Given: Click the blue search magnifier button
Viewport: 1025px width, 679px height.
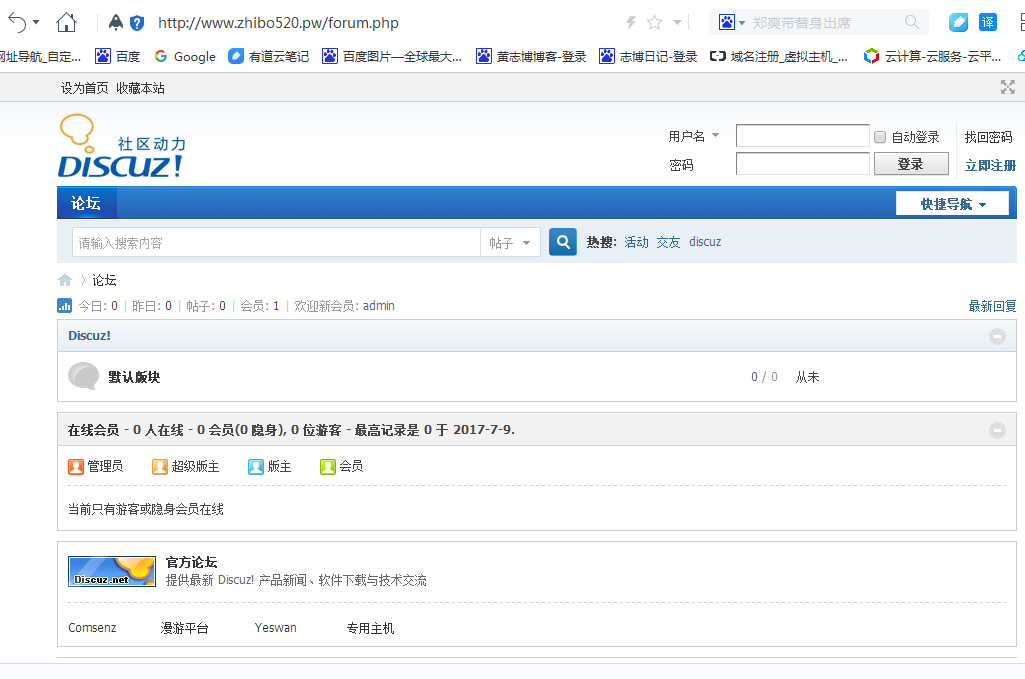Looking at the screenshot, I should tap(563, 242).
